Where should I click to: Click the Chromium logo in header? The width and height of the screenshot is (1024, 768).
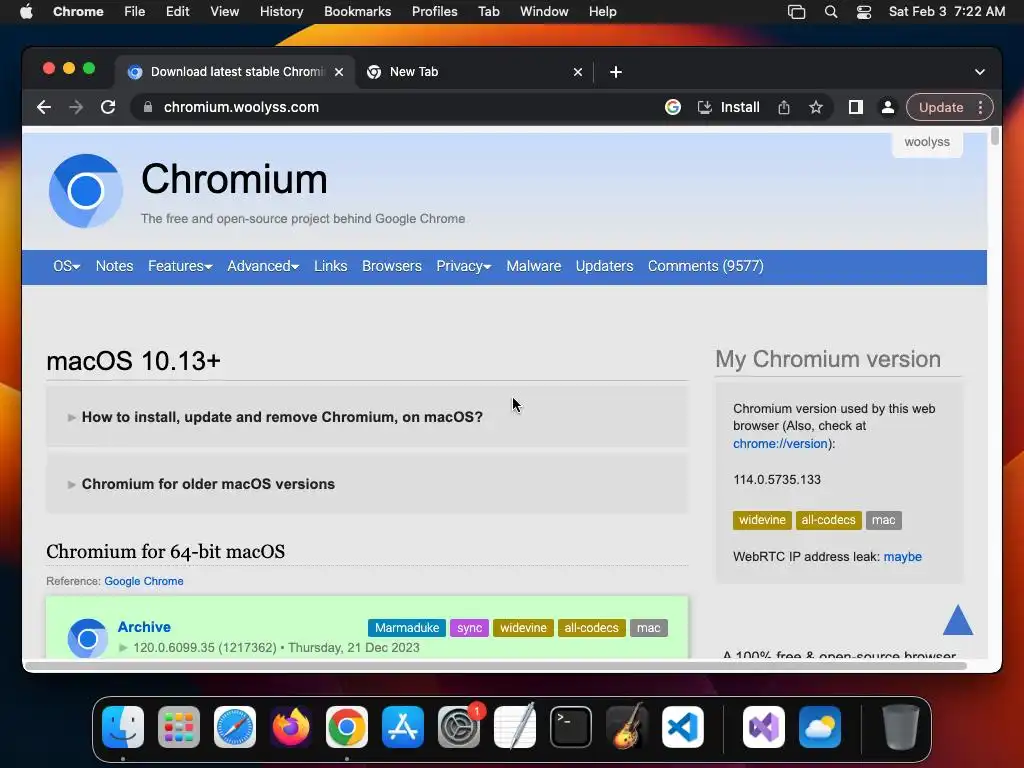tap(86, 191)
